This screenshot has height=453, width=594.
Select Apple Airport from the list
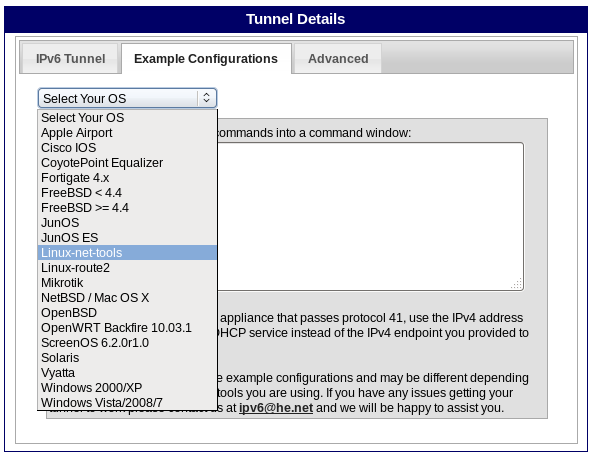coord(127,133)
